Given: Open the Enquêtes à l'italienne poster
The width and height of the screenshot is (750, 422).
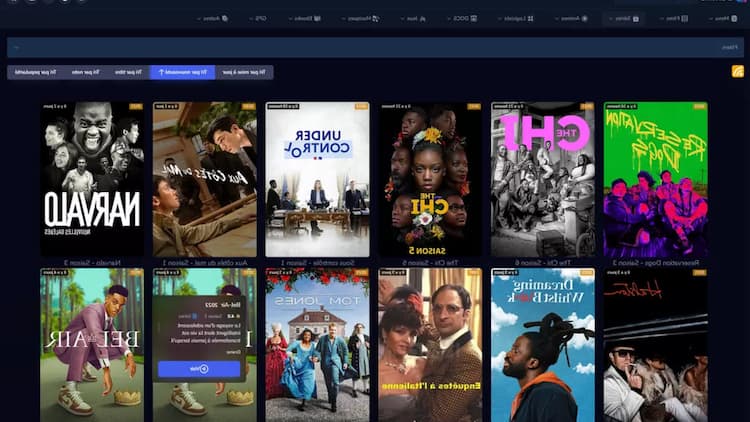Looking at the screenshot, I should click(430, 345).
